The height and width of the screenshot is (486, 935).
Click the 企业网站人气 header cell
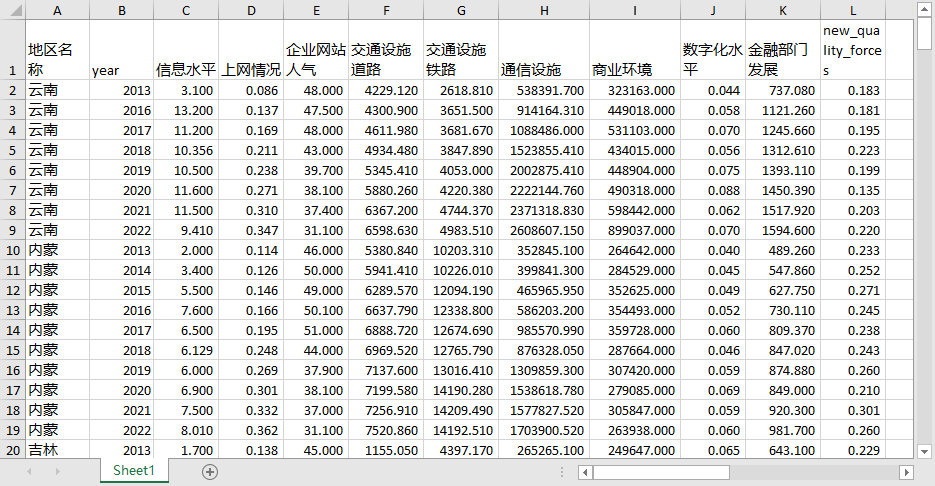pos(316,49)
